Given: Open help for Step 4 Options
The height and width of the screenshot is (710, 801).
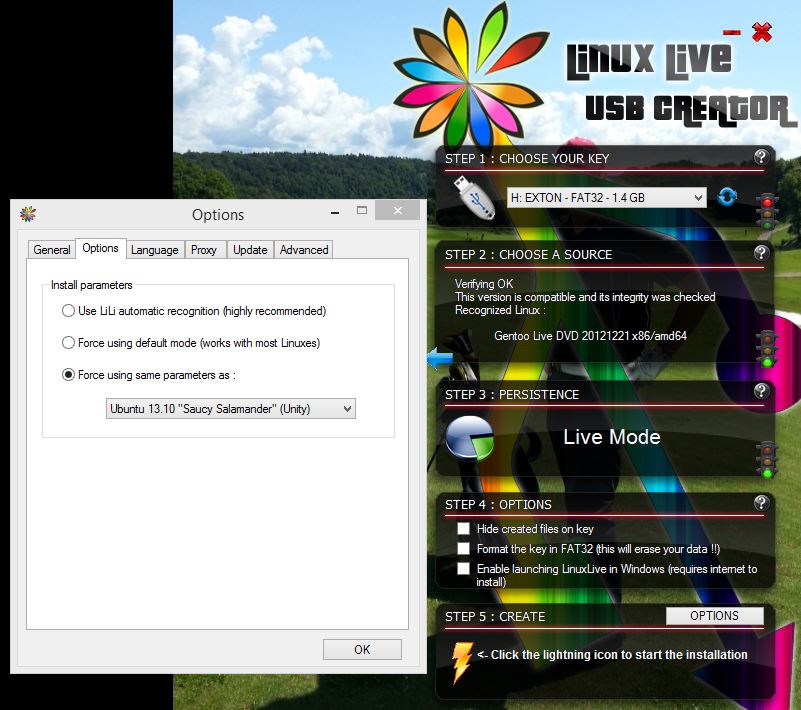Looking at the screenshot, I should click(x=761, y=503).
